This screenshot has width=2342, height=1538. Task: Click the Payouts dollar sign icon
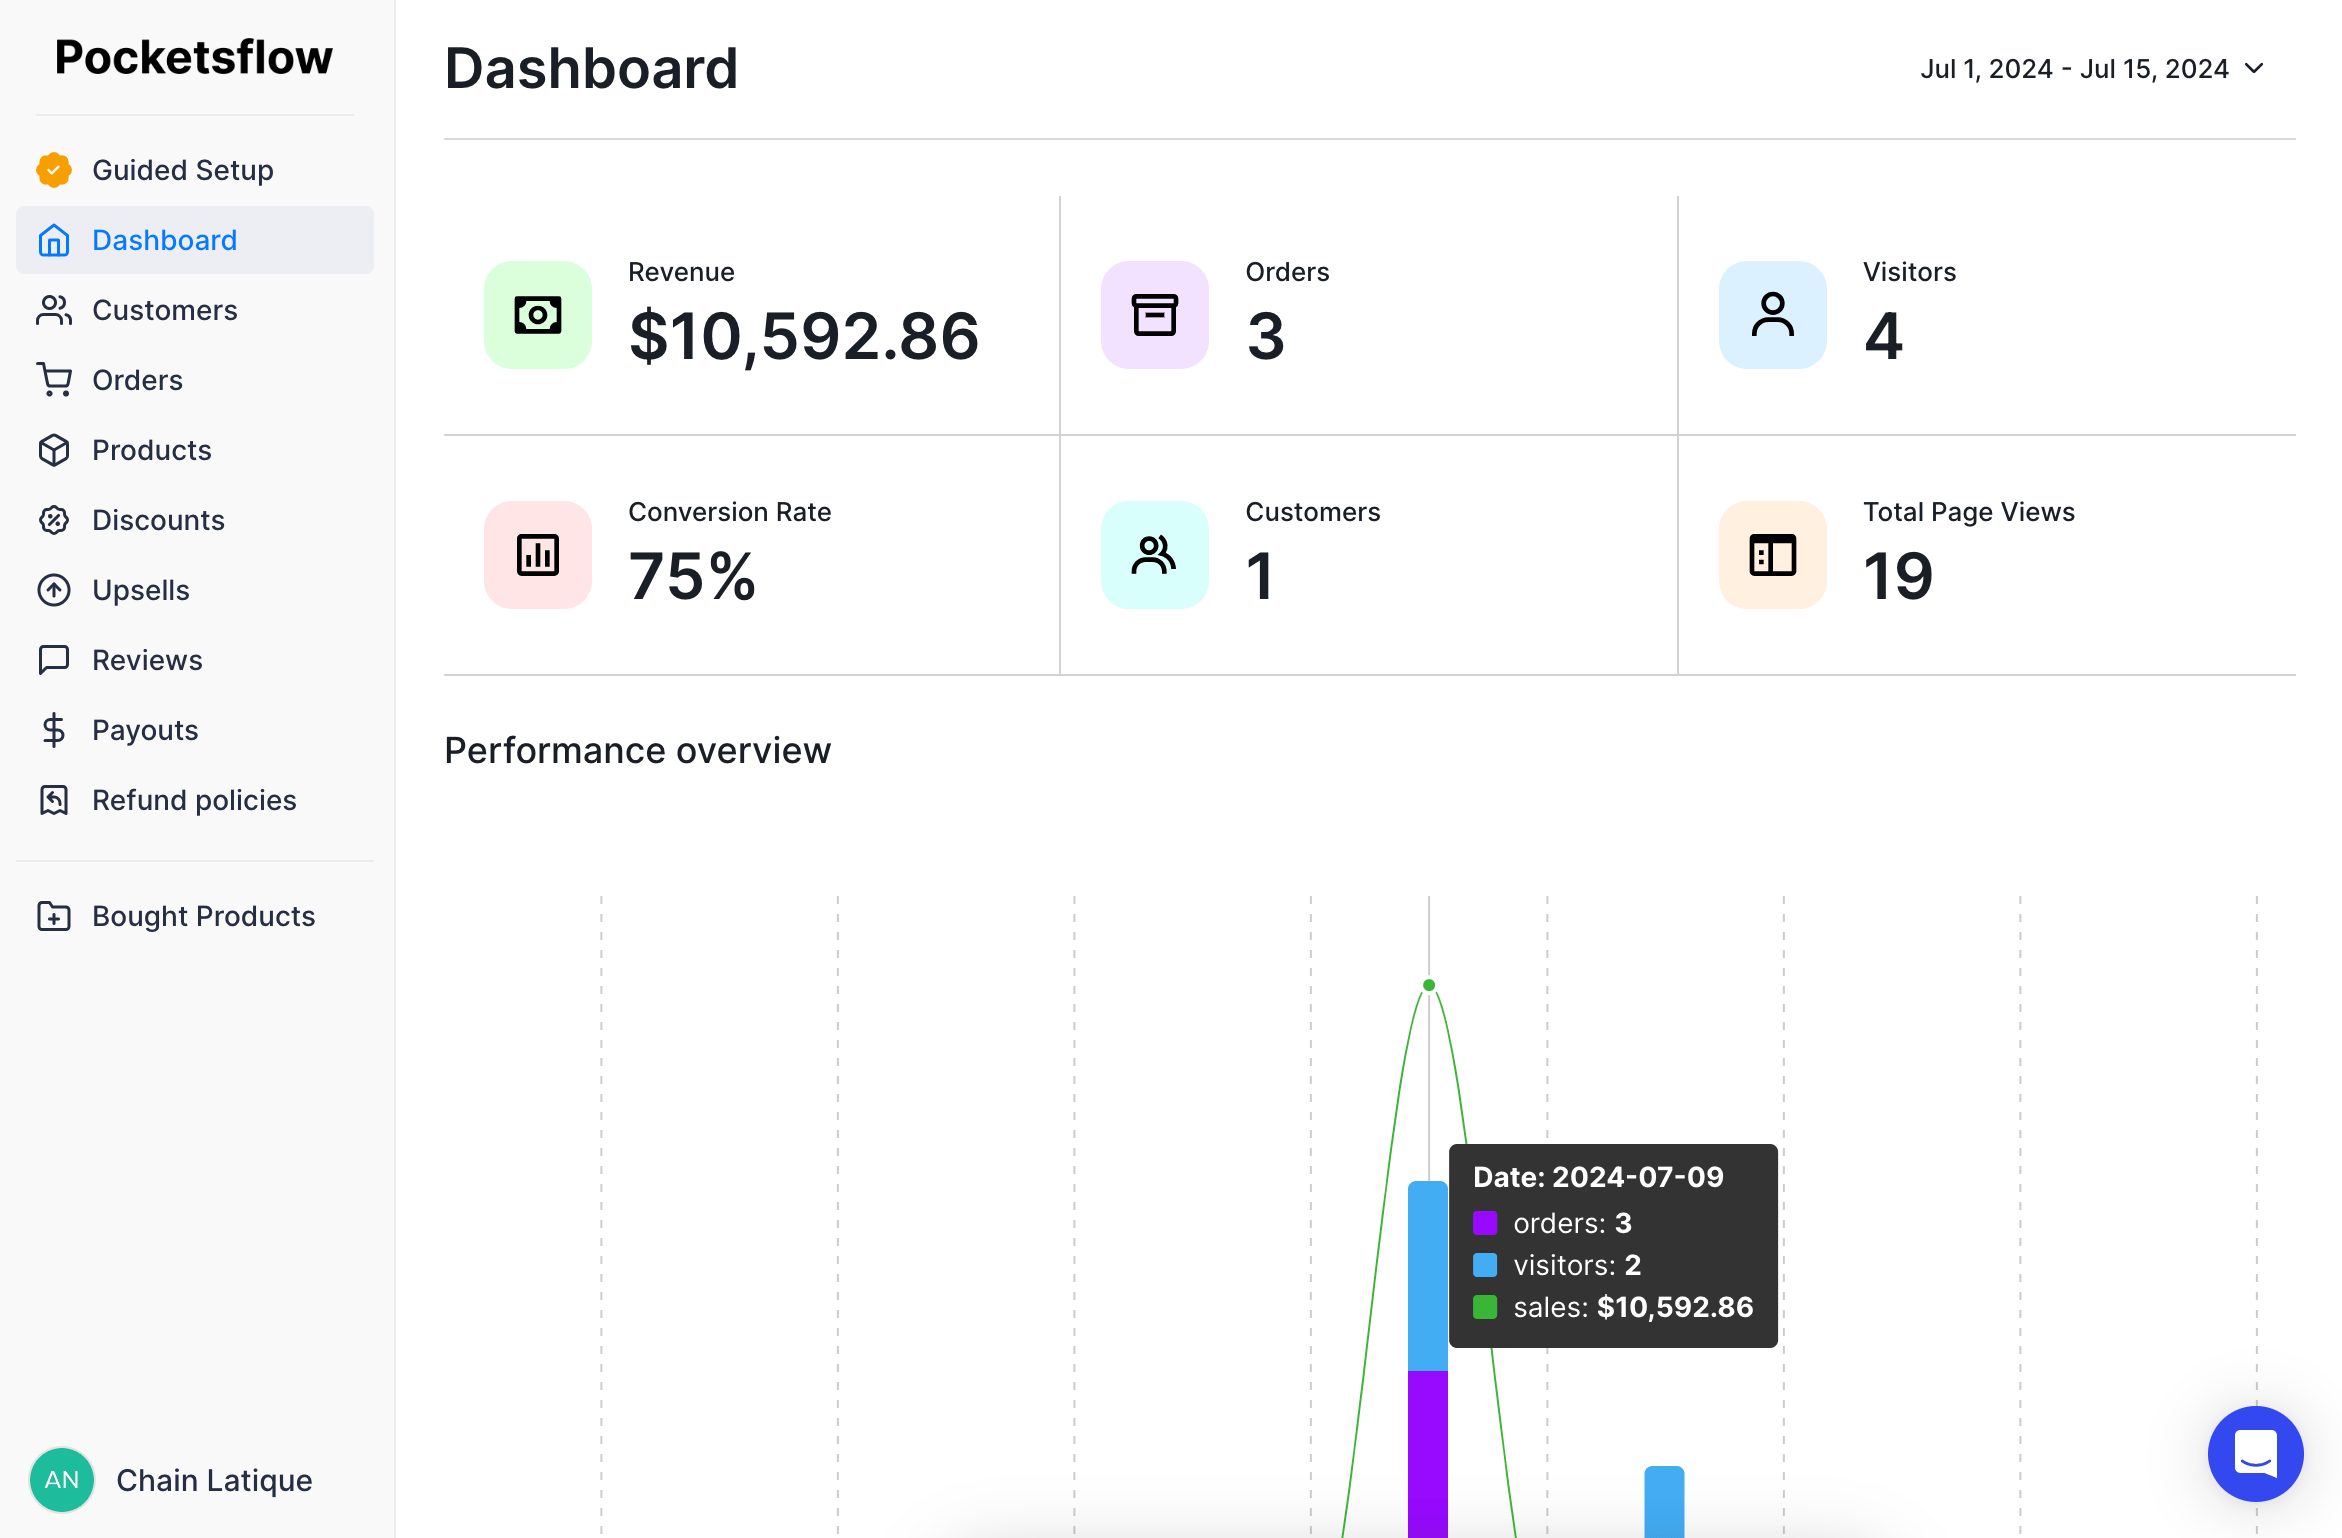click(54, 730)
